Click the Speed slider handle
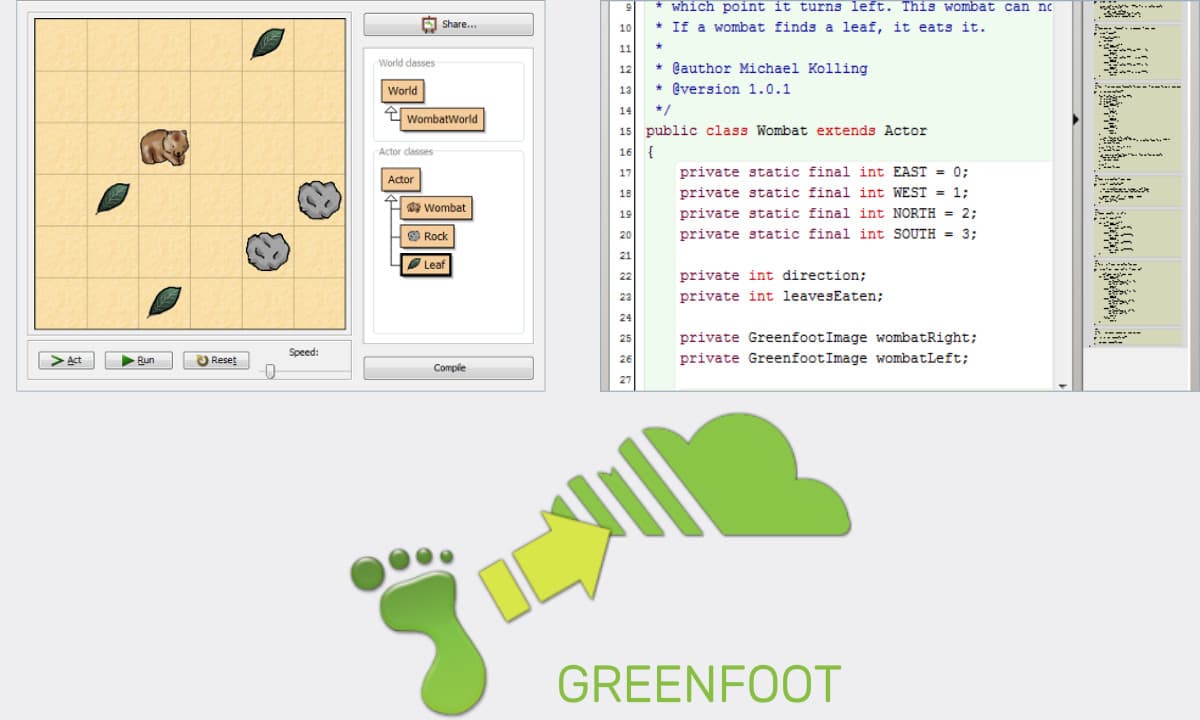This screenshot has height=720, width=1200. 269,371
